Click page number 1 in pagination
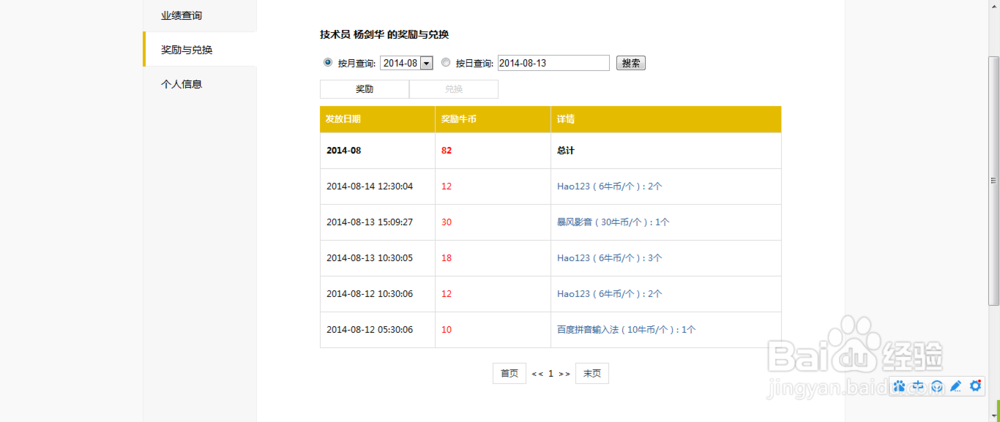 click(x=550, y=374)
